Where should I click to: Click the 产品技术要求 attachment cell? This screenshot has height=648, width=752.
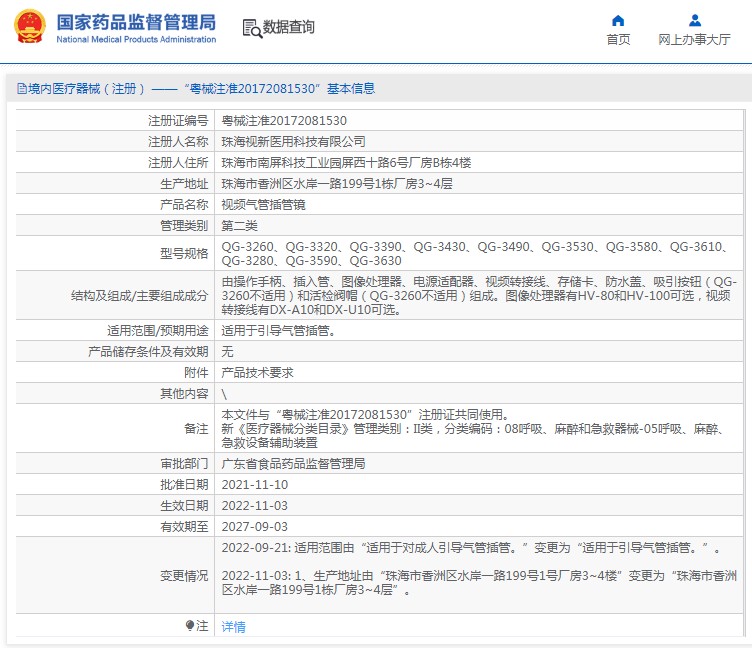[256, 372]
